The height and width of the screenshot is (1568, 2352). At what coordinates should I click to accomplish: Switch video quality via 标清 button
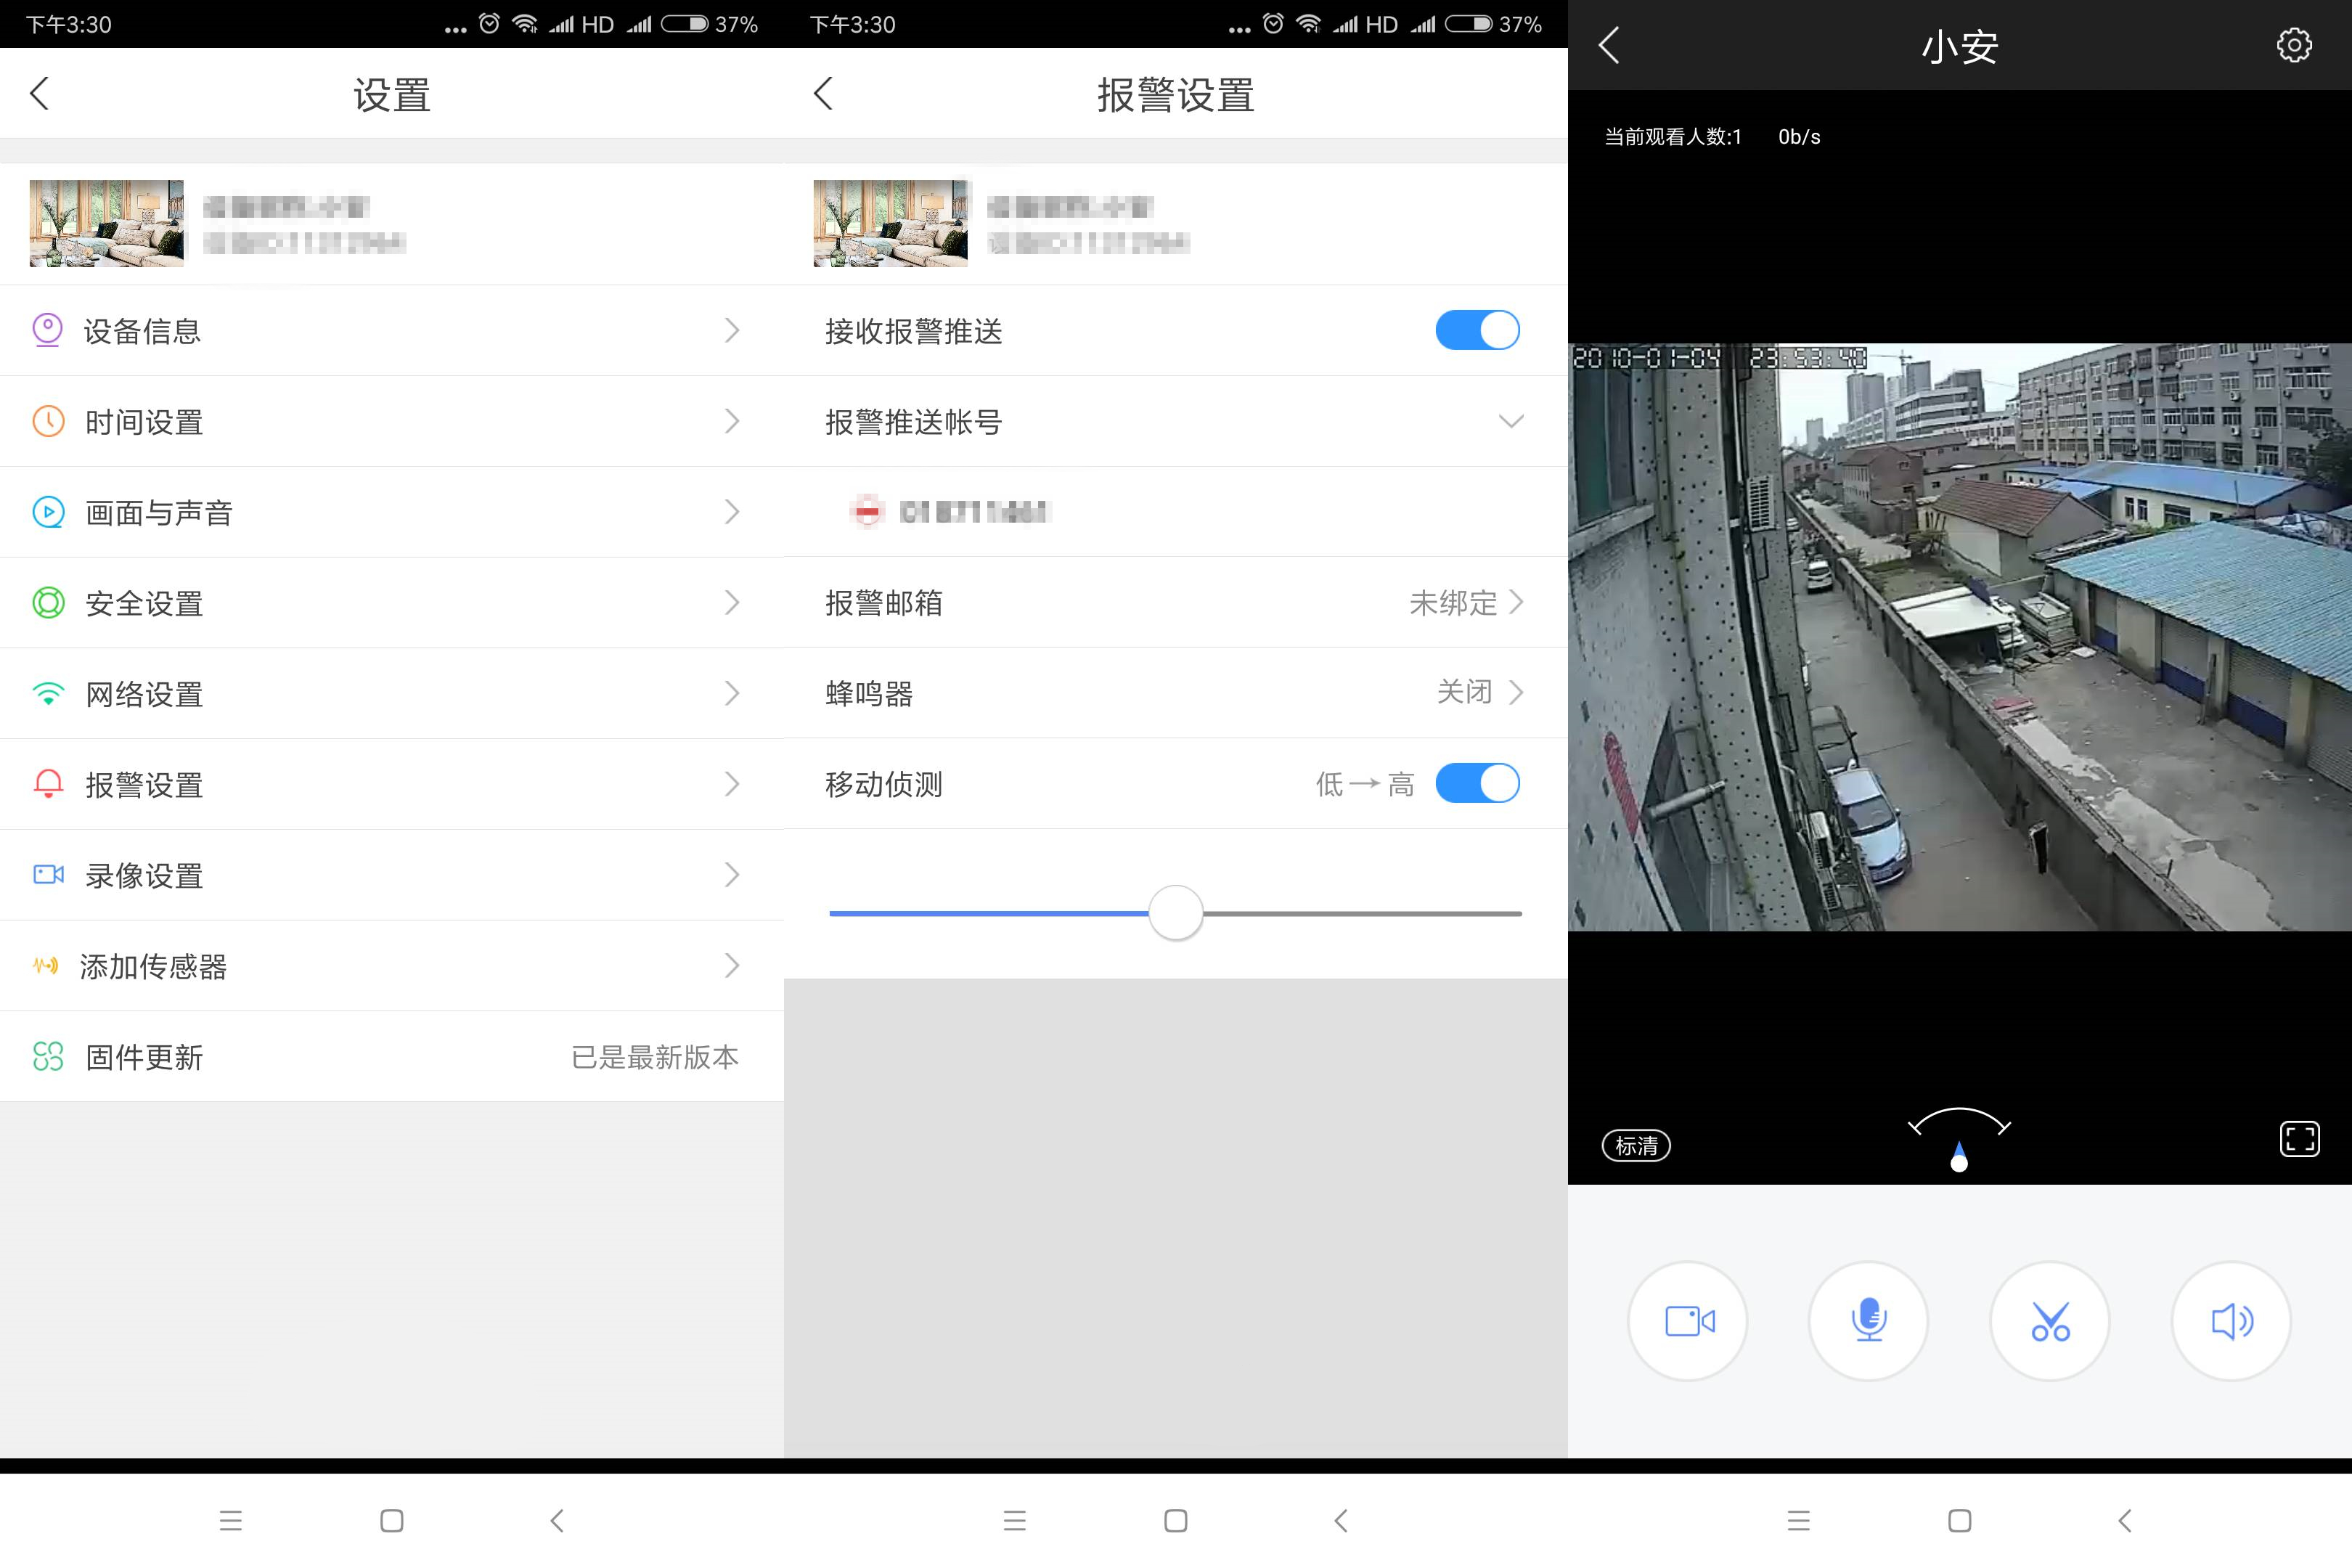(x=1636, y=1146)
